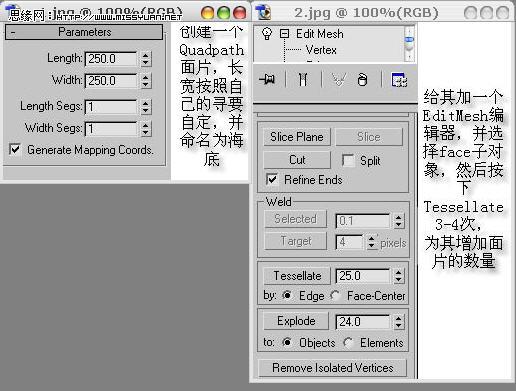Screen dimensions: 516x391
Task: Click the Explode button
Action: (x=296, y=321)
